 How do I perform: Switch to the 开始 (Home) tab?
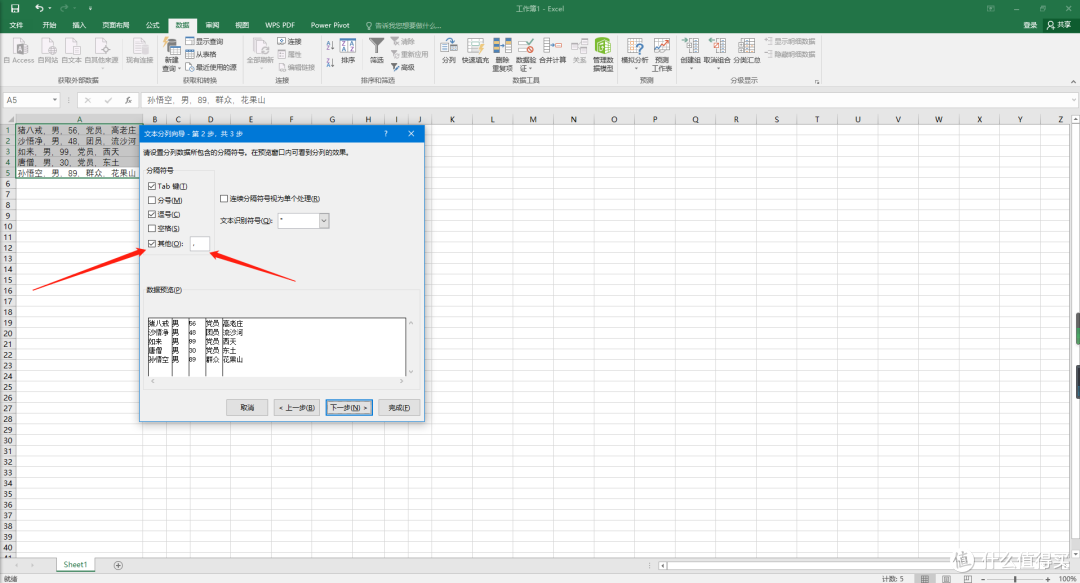[49, 25]
